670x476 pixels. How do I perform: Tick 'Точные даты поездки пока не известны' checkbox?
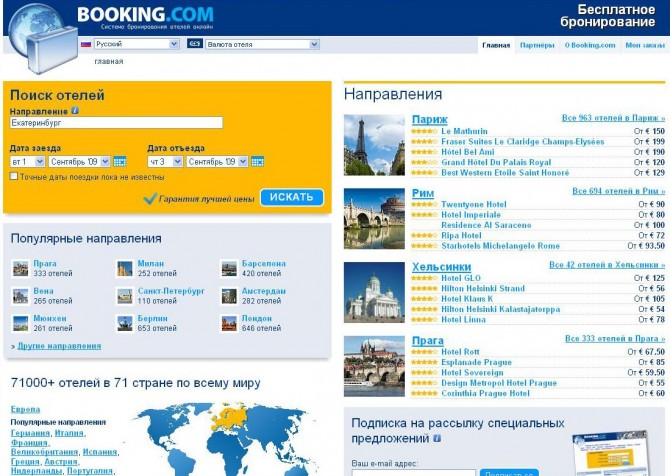14,176
